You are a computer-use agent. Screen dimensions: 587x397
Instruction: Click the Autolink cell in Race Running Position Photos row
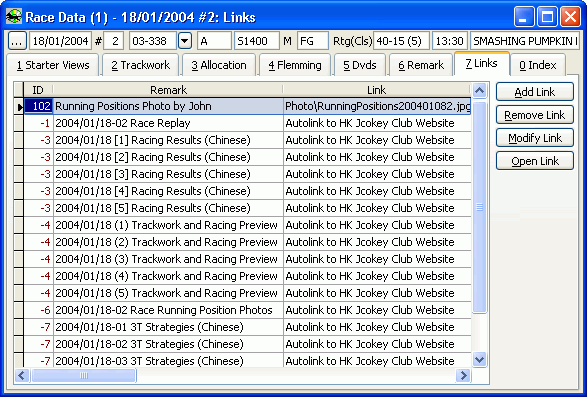(377, 310)
